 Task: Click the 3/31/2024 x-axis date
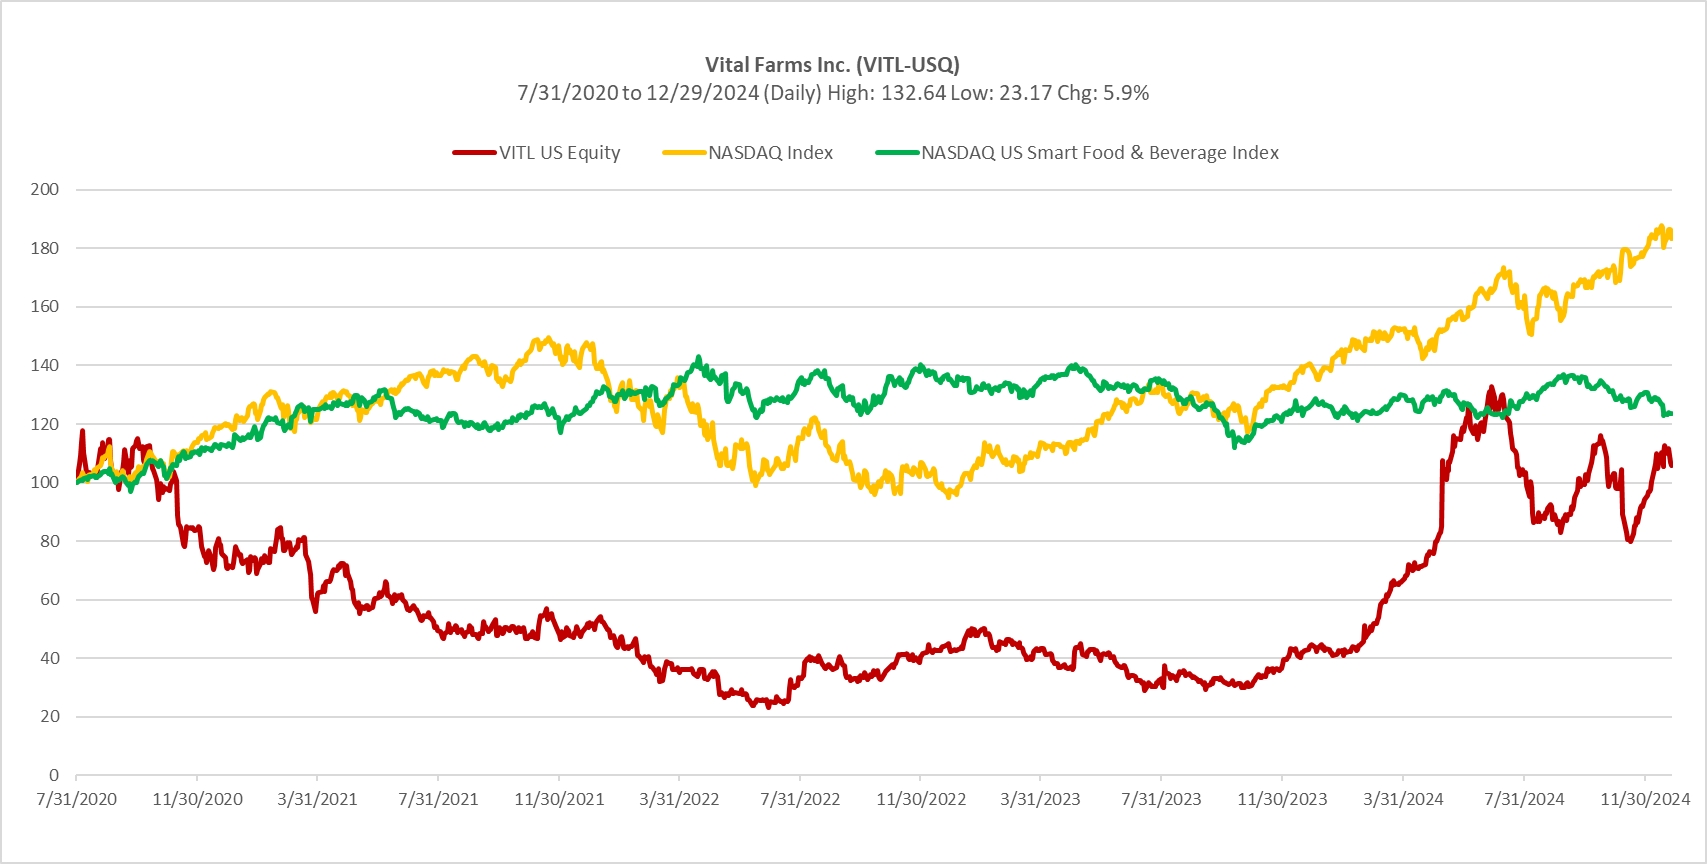(1403, 800)
